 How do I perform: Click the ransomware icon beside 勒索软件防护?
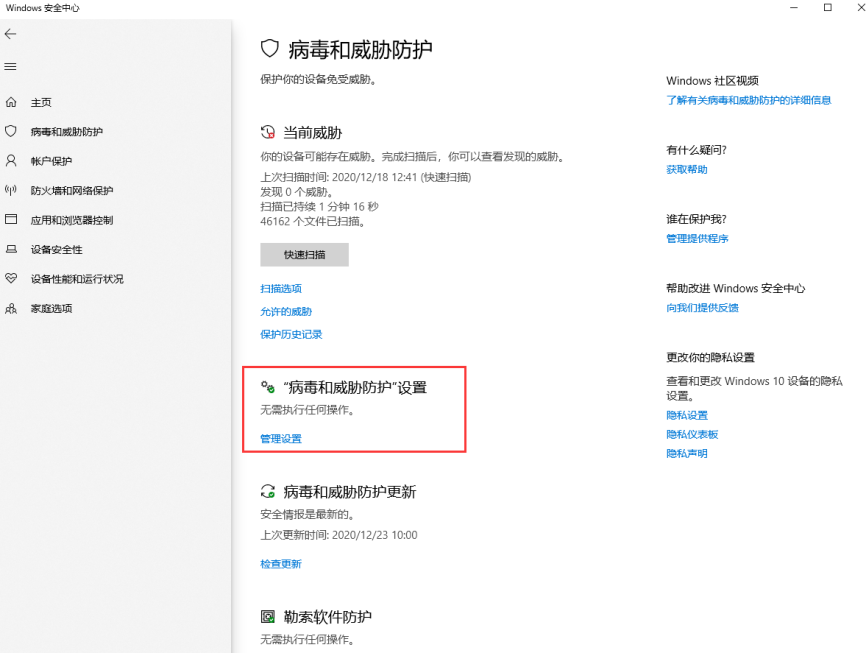tap(268, 617)
